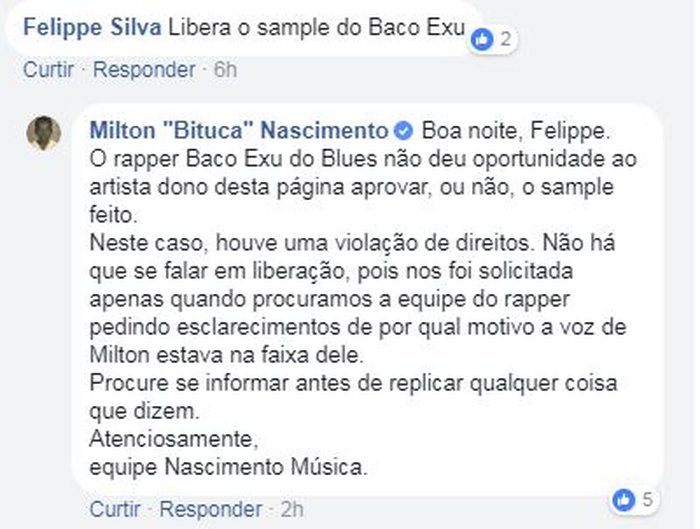The width and height of the screenshot is (700, 529).
Task: Click Curtir under Milton's reply
Action: (x=115, y=509)
